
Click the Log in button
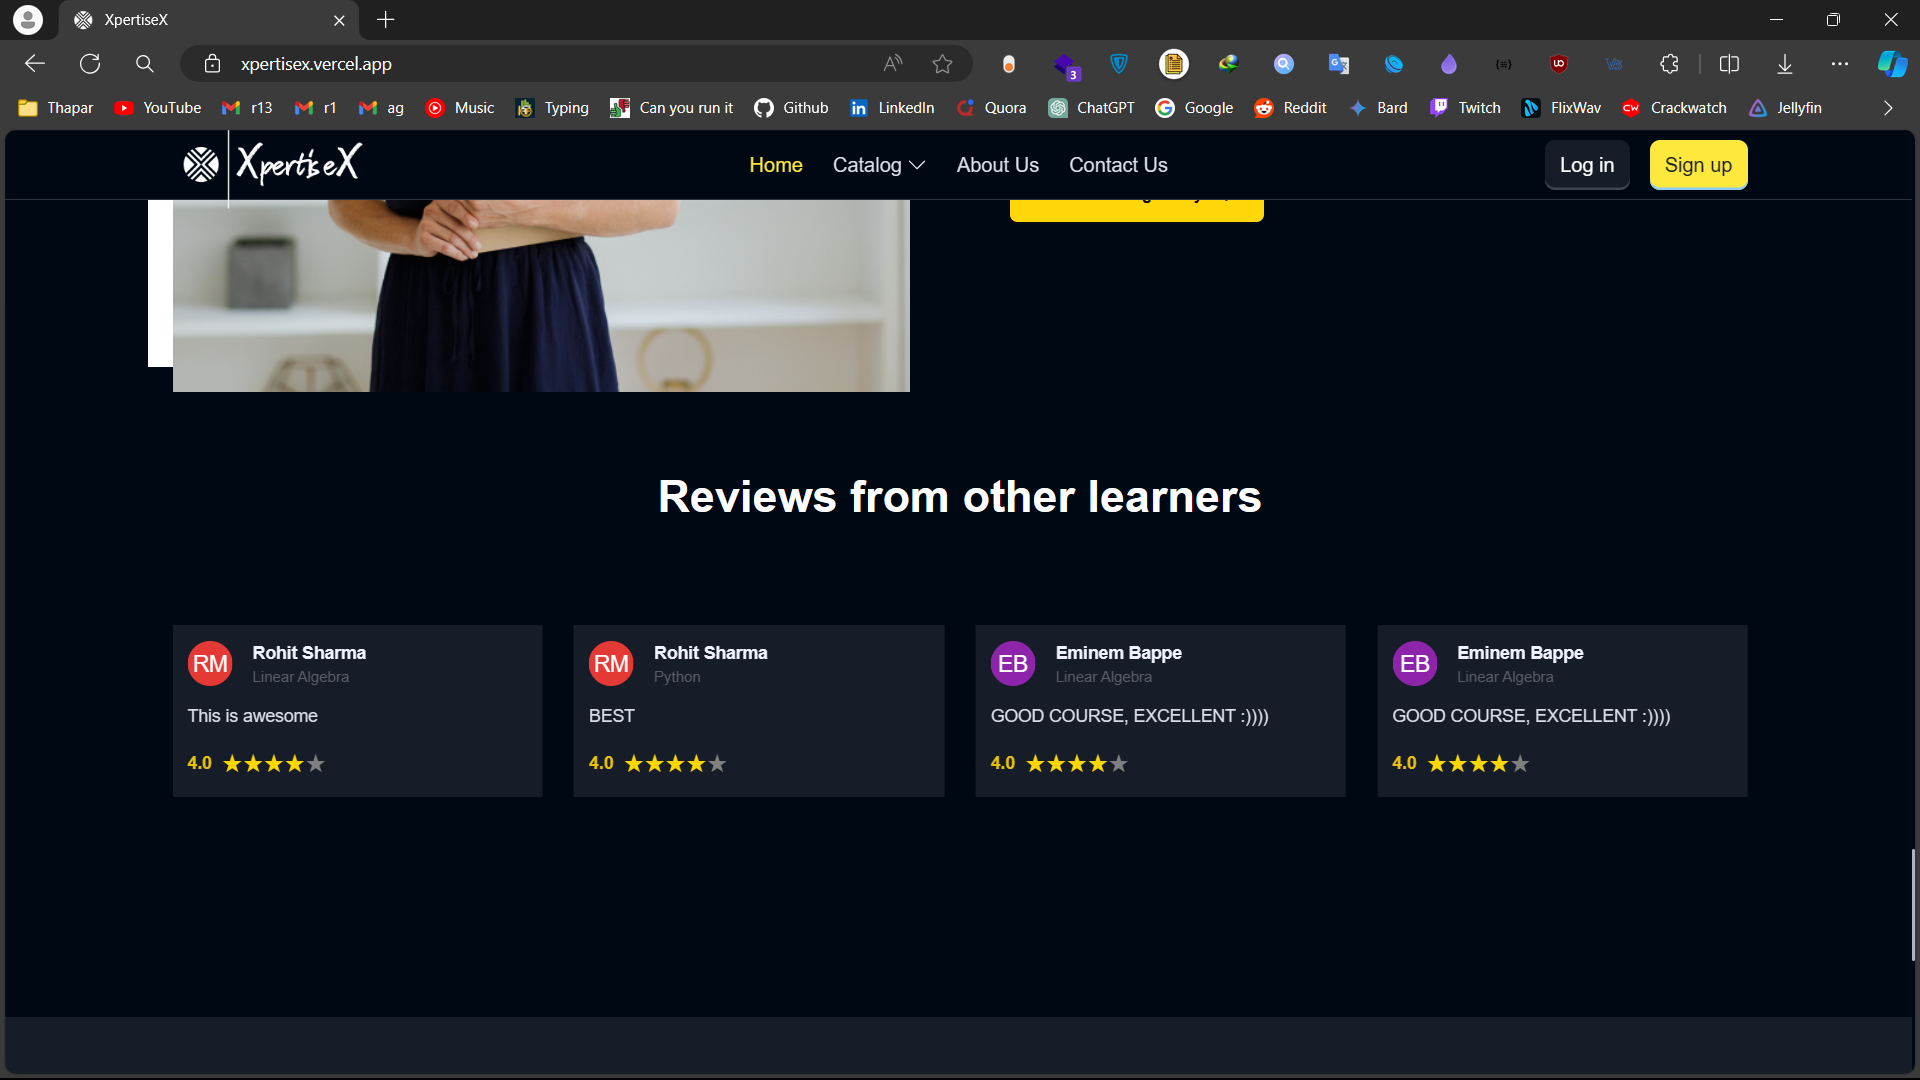point(1586,165)
